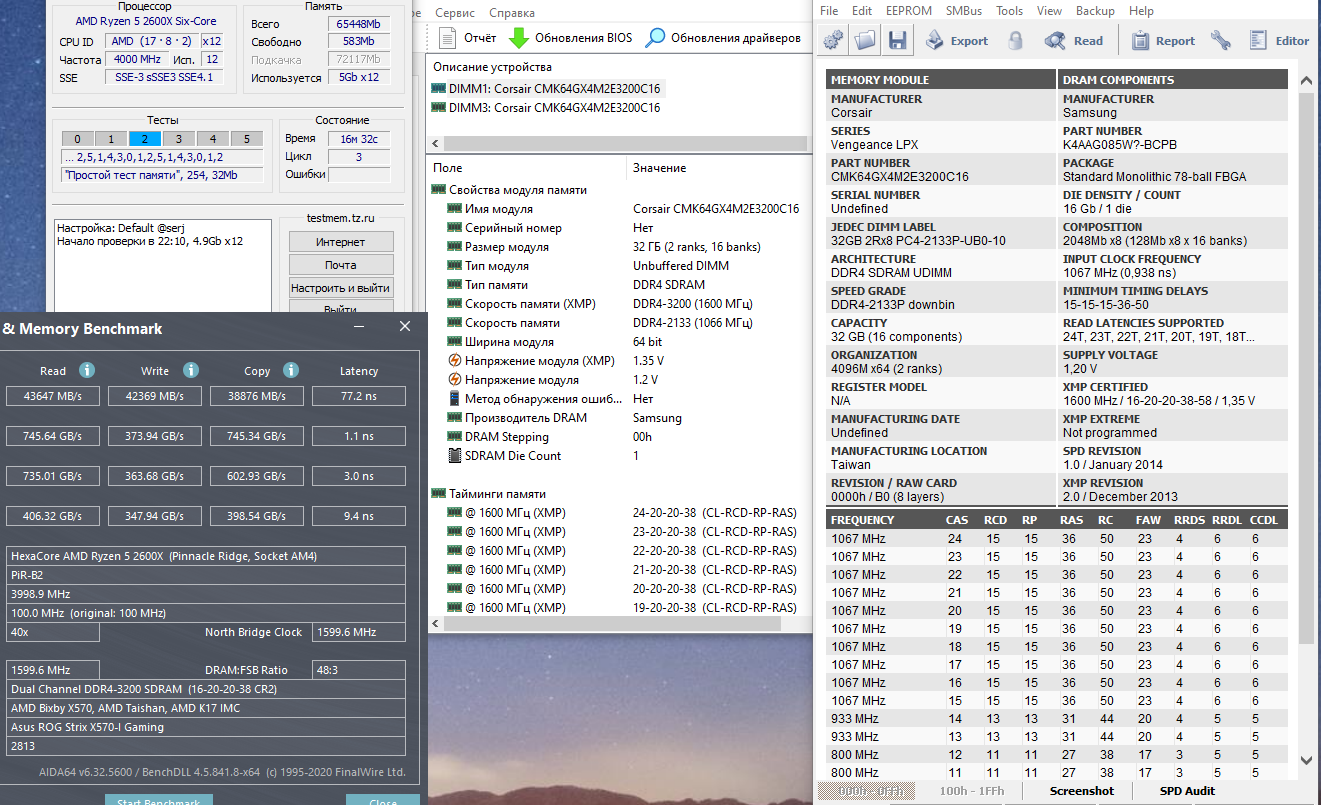Open the Tools menu
The image size is (1321, 805).
pyautogui.click(x=1010, y=11)
